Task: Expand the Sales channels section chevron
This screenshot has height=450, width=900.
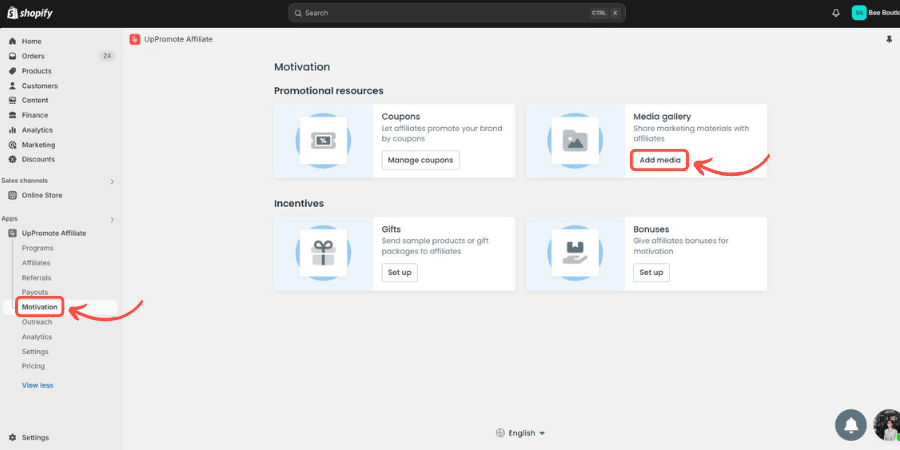Action: (x=112, y=181)
